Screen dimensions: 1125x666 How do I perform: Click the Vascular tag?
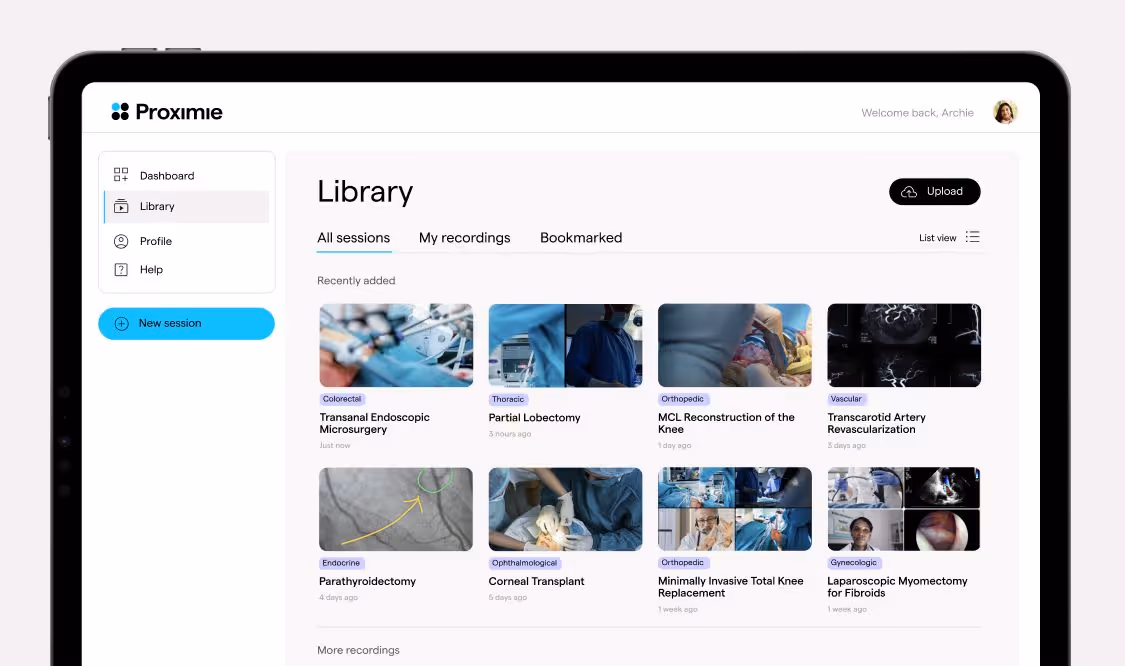pyautogui.click(x=846, y=399)
